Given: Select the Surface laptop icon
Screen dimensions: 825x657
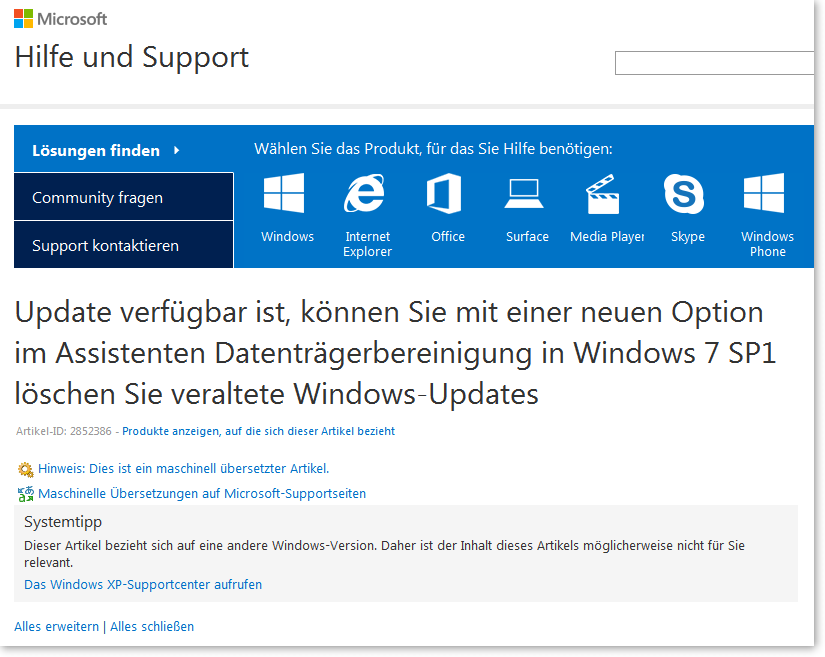Looking at the screenshot, I should coord(524,192).
